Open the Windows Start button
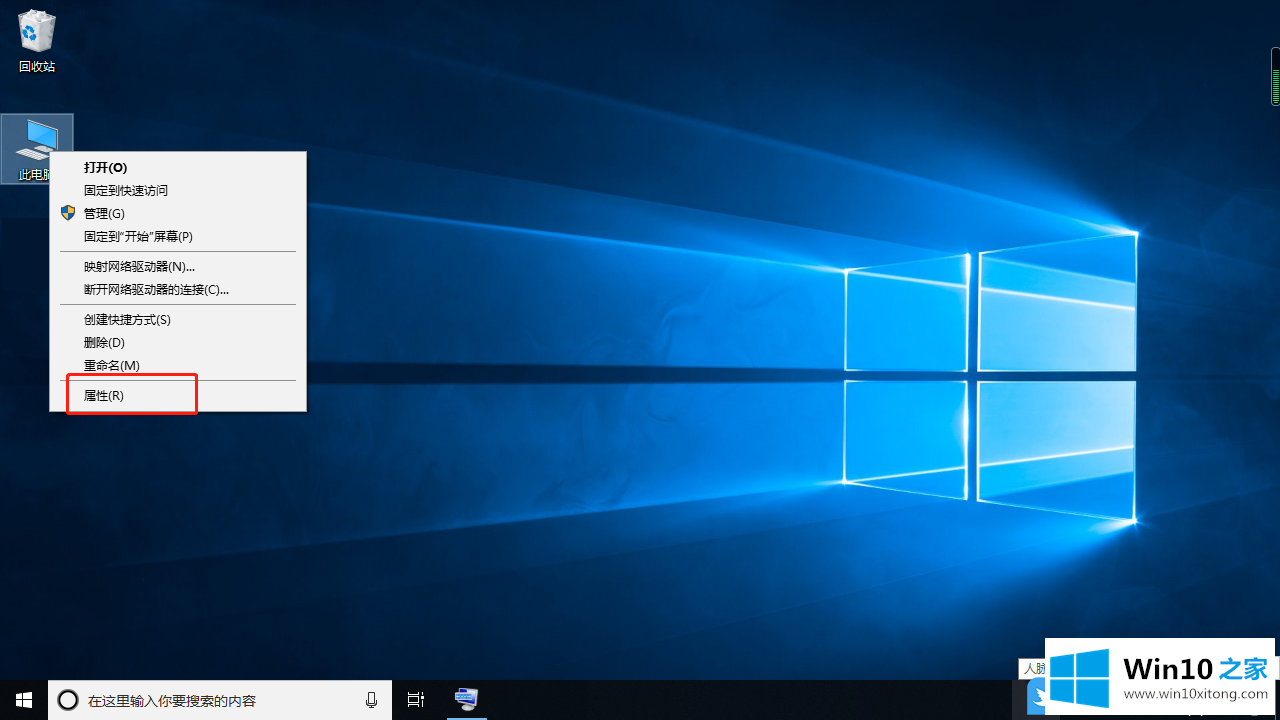 click(x=24, y=700)
